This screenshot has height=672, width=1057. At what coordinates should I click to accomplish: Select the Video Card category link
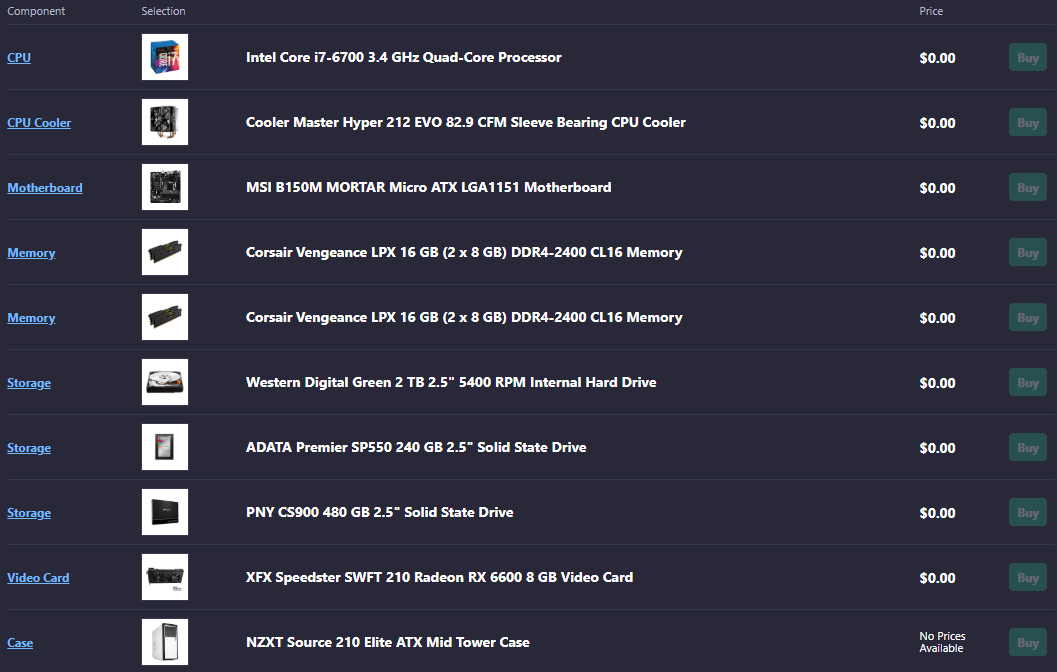tap(38, 578)
